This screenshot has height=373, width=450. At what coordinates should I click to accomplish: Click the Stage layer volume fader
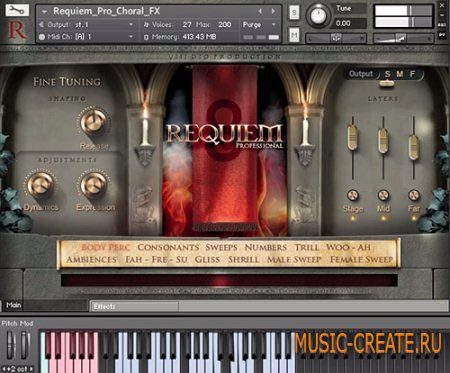tap(352, 137)
